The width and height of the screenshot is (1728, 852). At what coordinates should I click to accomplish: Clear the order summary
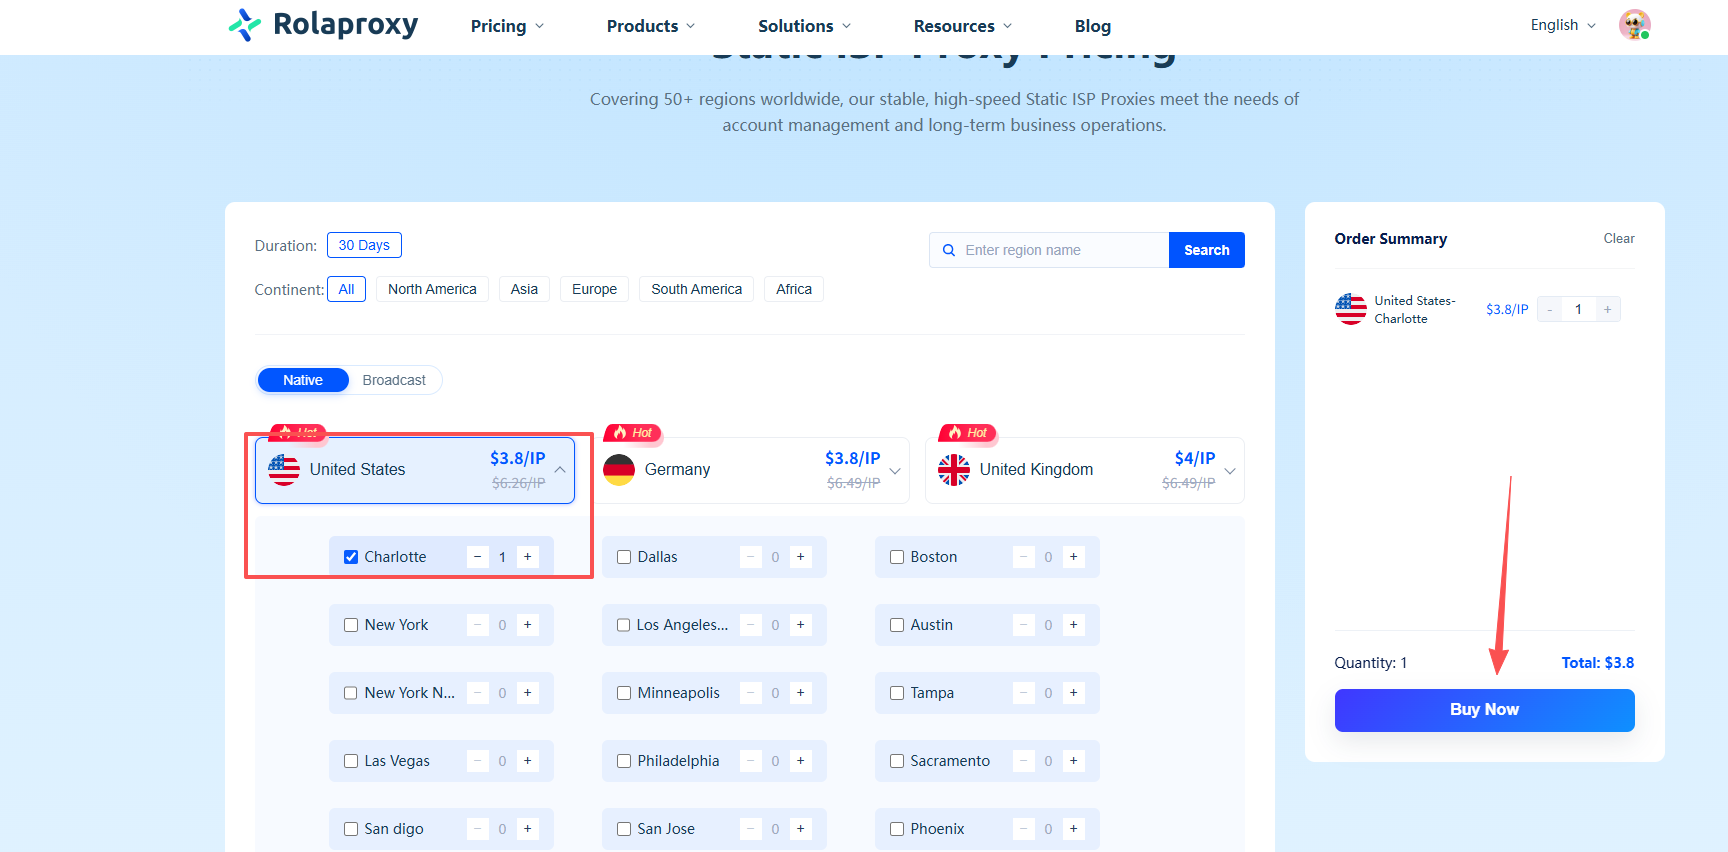[1619, 239]
